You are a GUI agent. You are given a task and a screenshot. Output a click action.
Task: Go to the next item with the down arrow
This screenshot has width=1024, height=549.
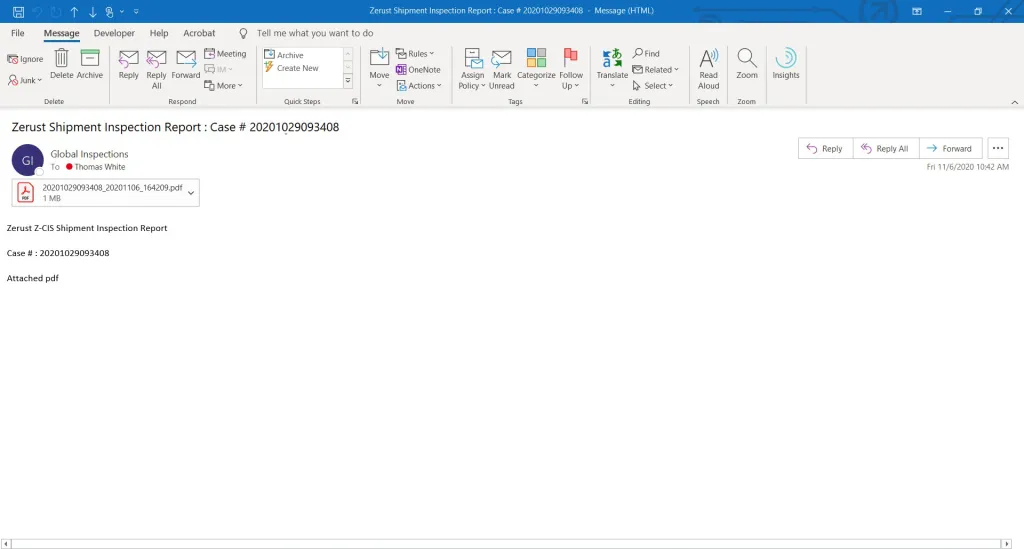93,11
